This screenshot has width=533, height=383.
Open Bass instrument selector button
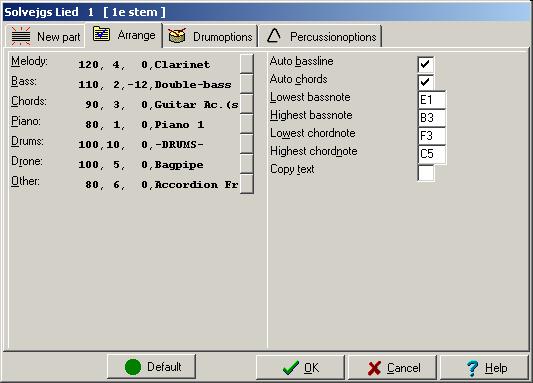tap(246, 84)
